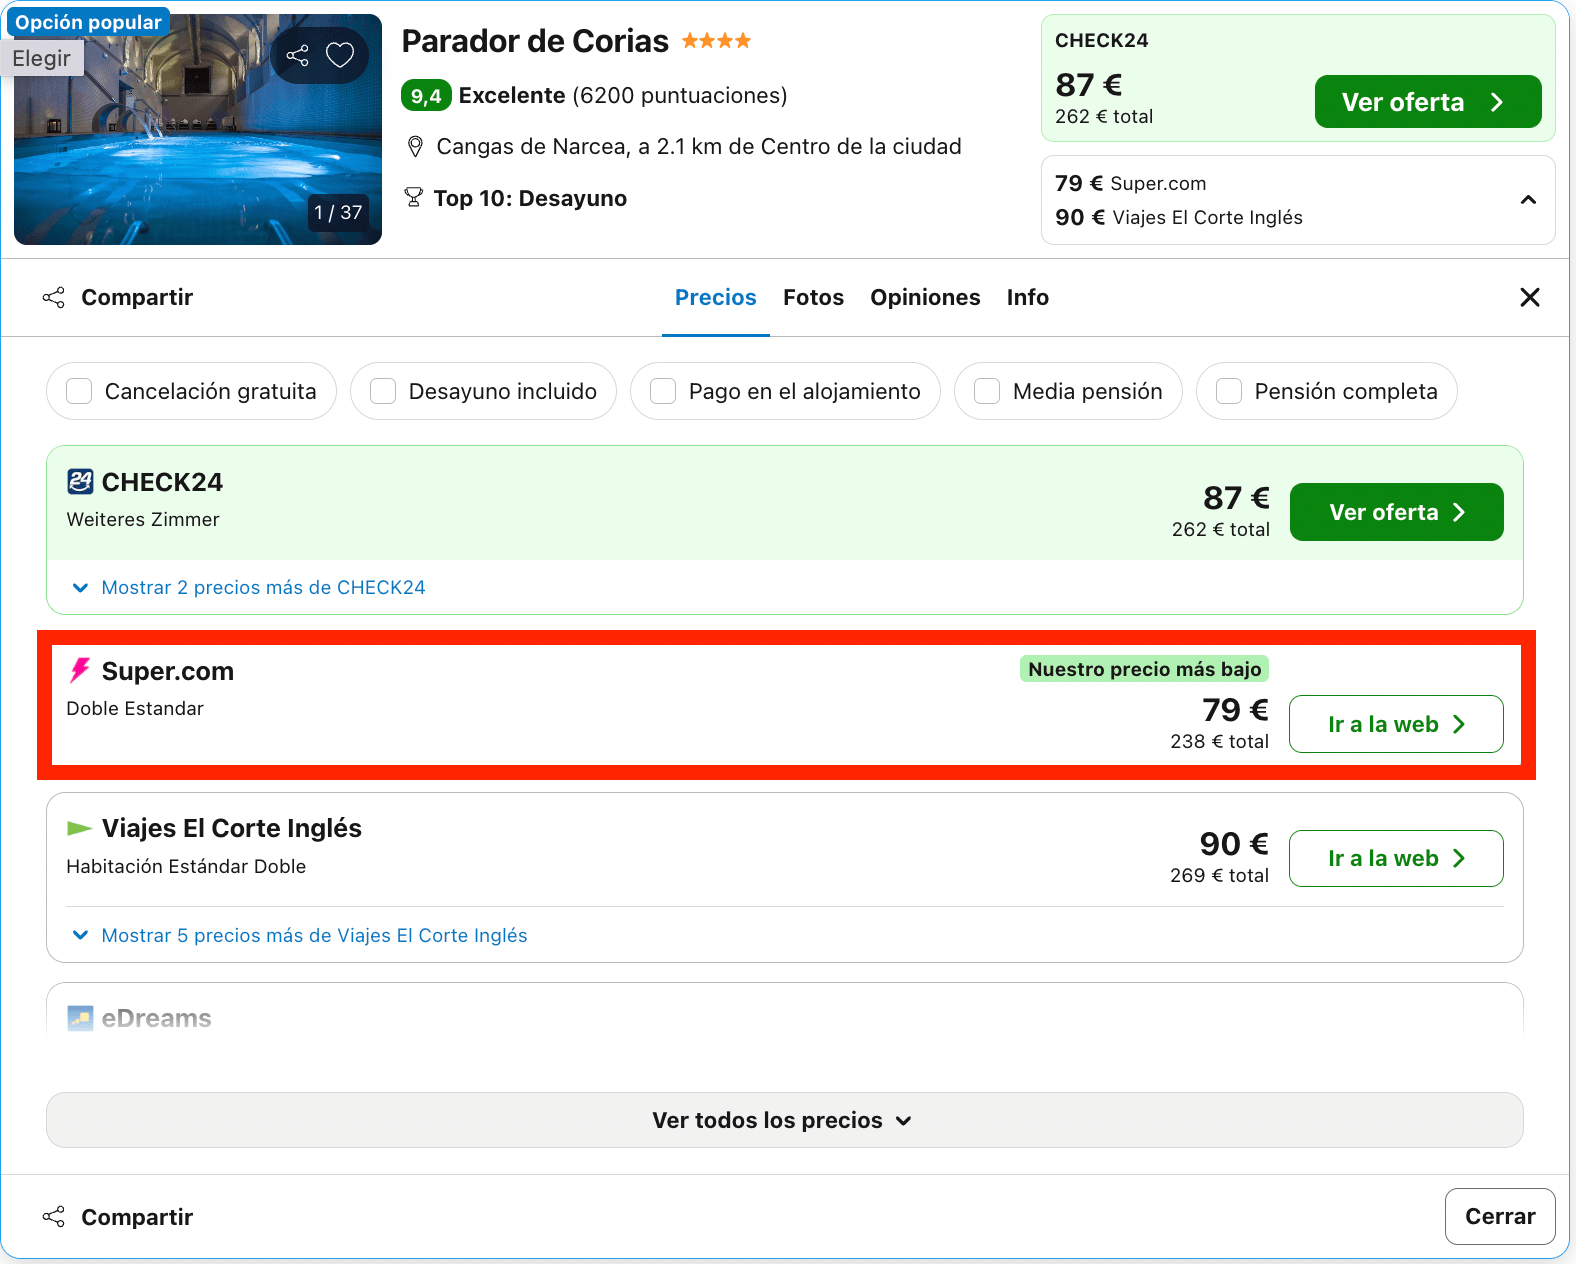
Task: Click share icon next to top Compartir
Action: click(54, 297)
